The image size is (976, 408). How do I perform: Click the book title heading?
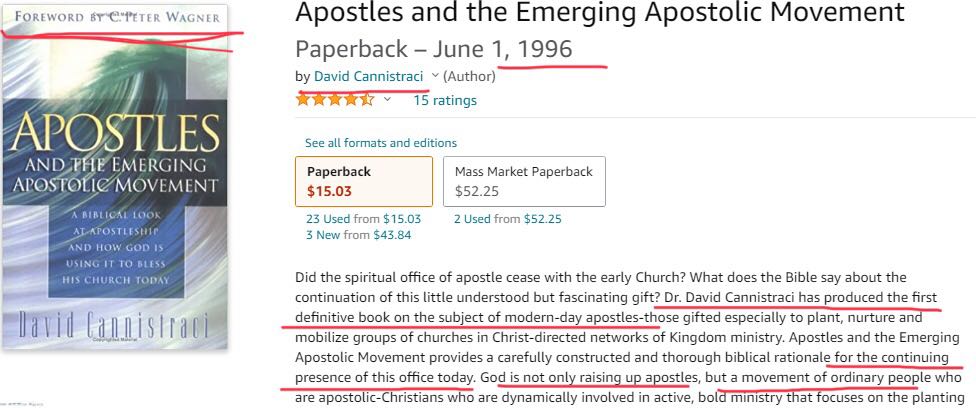[x=600, y=14]
